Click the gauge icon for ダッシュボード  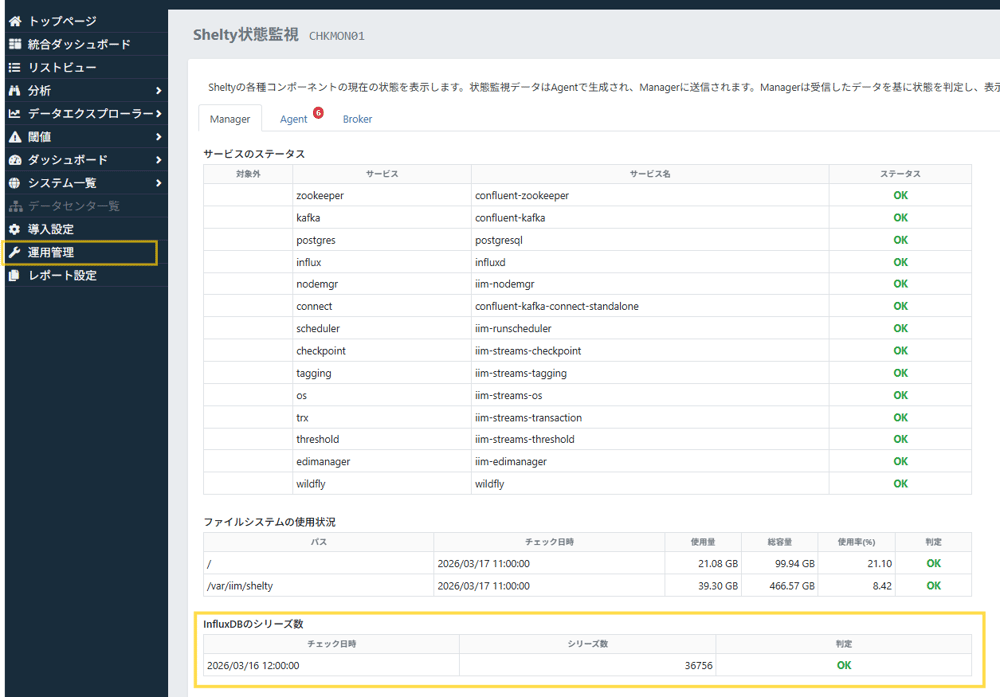coord(15,160)
